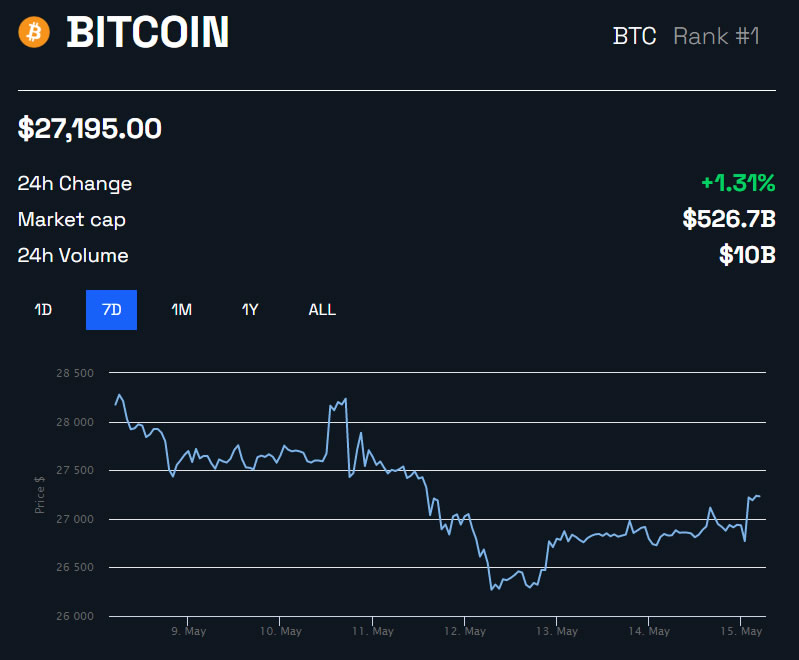Screen dimensions: 799x660
Task: Click the BITCOIN title heading
Action: (148, 34)
